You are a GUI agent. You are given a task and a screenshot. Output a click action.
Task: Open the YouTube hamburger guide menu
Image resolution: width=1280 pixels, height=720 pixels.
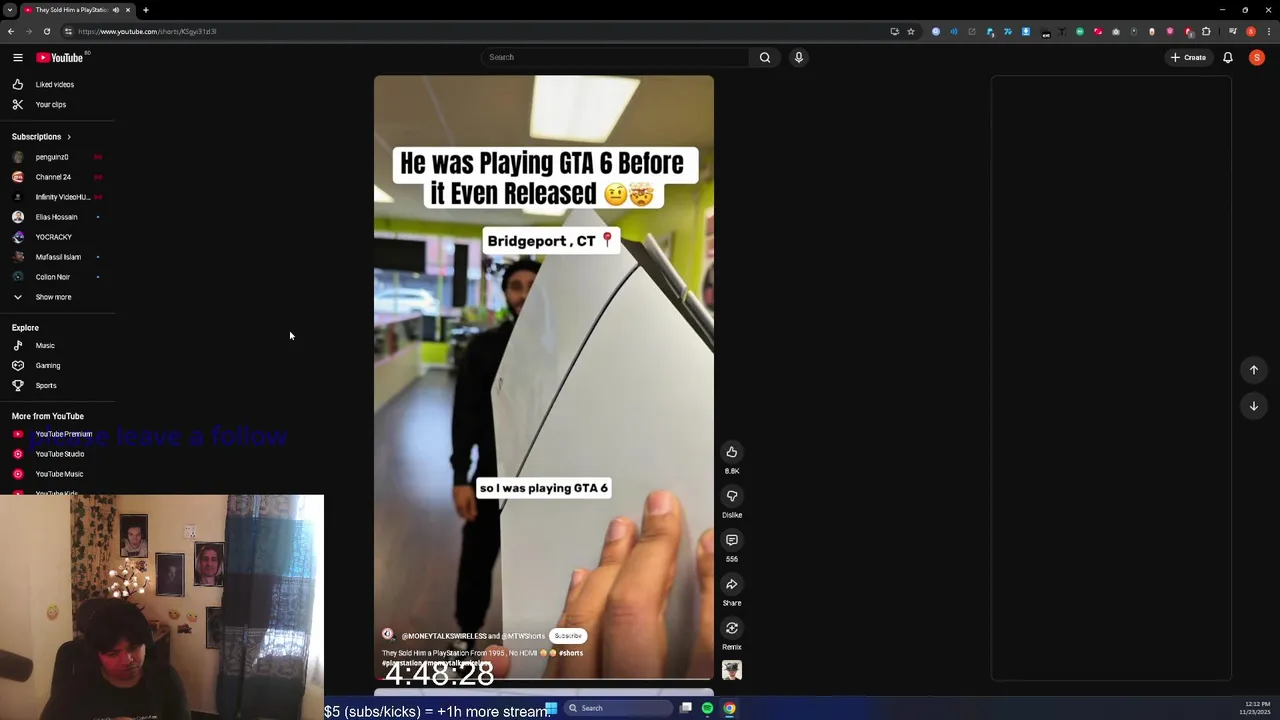(17, 57)
